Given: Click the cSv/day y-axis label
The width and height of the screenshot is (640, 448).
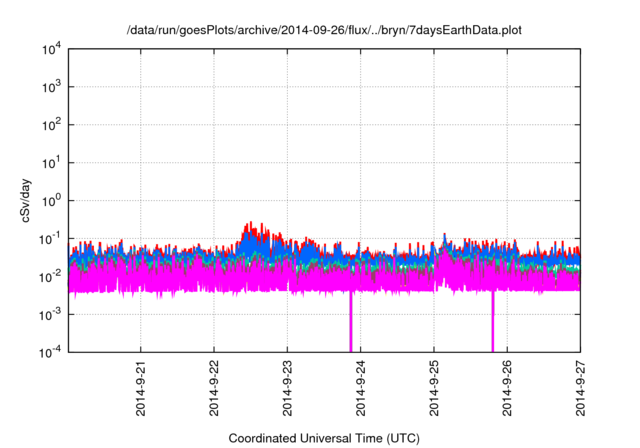Looking at the screenshot, I should [25, 200].
